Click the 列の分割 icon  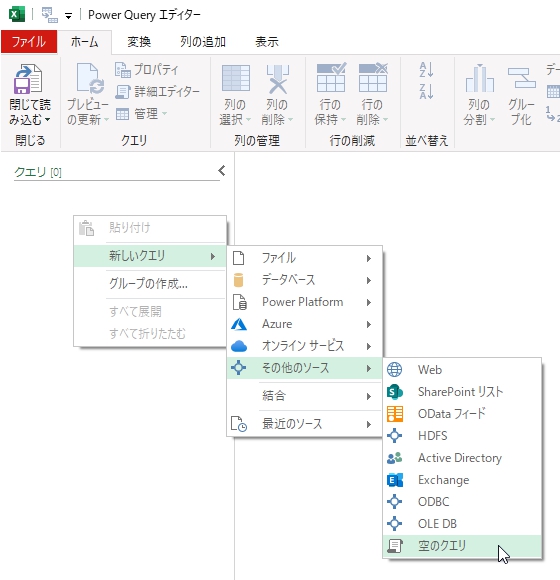click(479, 78)
